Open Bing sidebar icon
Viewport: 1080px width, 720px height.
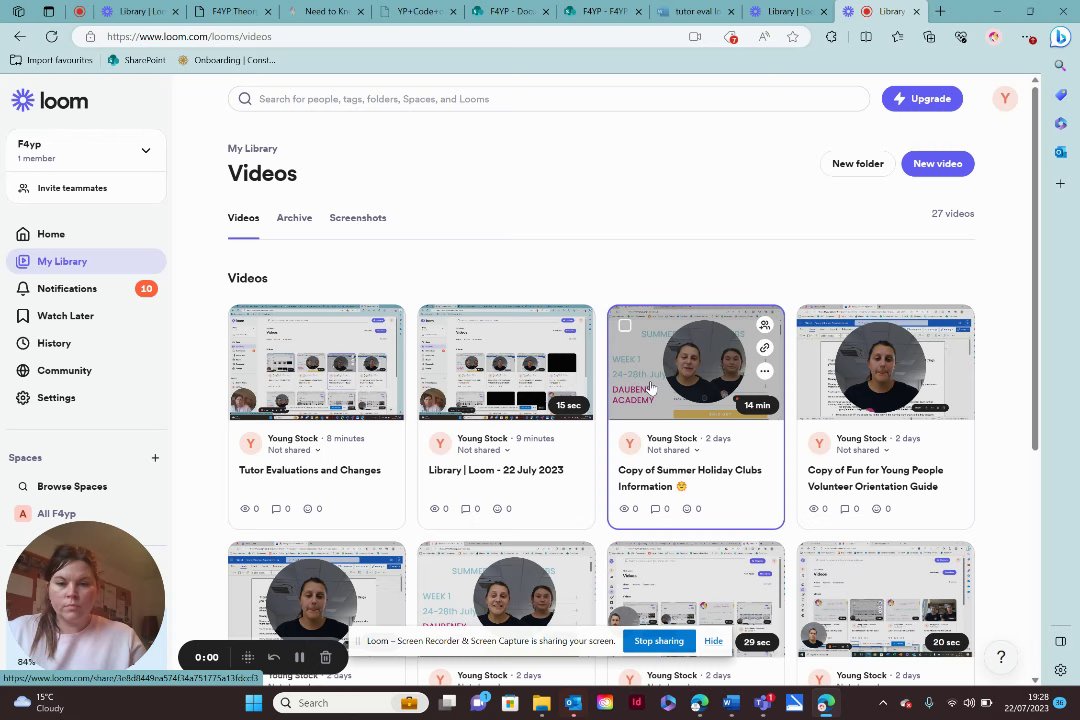[x=1059, y=37]
